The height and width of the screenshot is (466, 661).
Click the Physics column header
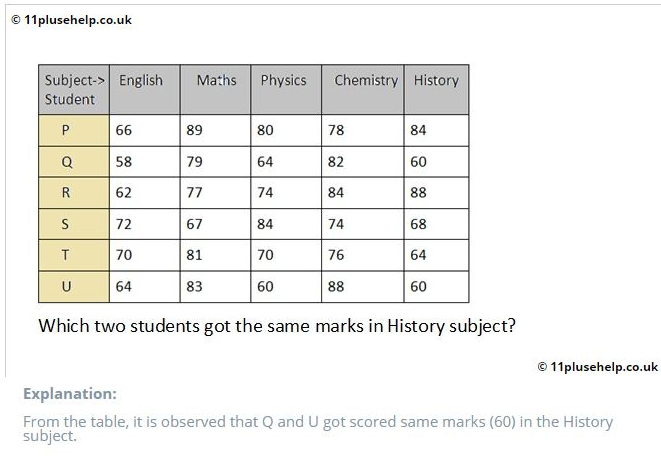point(286,89)
